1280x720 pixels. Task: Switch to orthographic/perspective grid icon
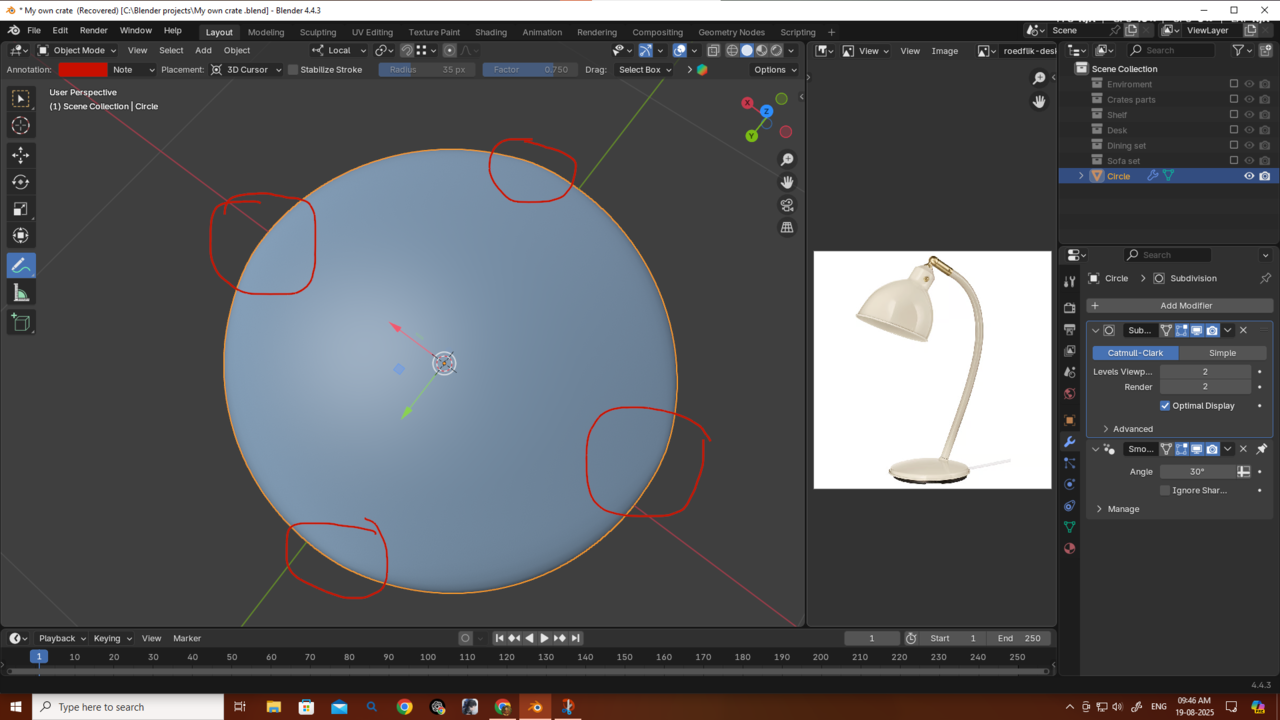click(x=787, y=228)
